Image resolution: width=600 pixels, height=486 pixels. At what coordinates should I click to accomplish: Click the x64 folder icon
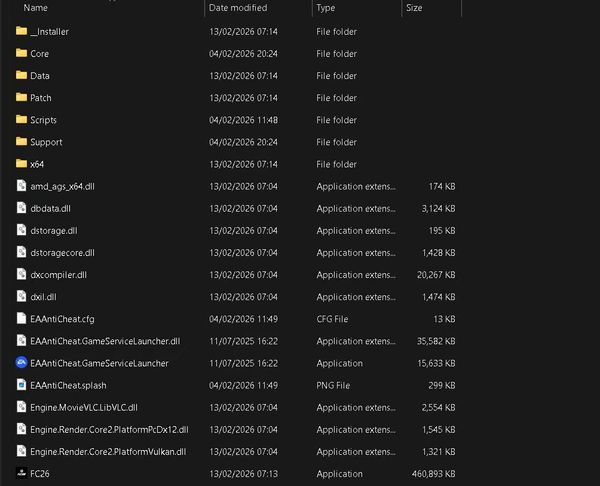coord(21,164)
